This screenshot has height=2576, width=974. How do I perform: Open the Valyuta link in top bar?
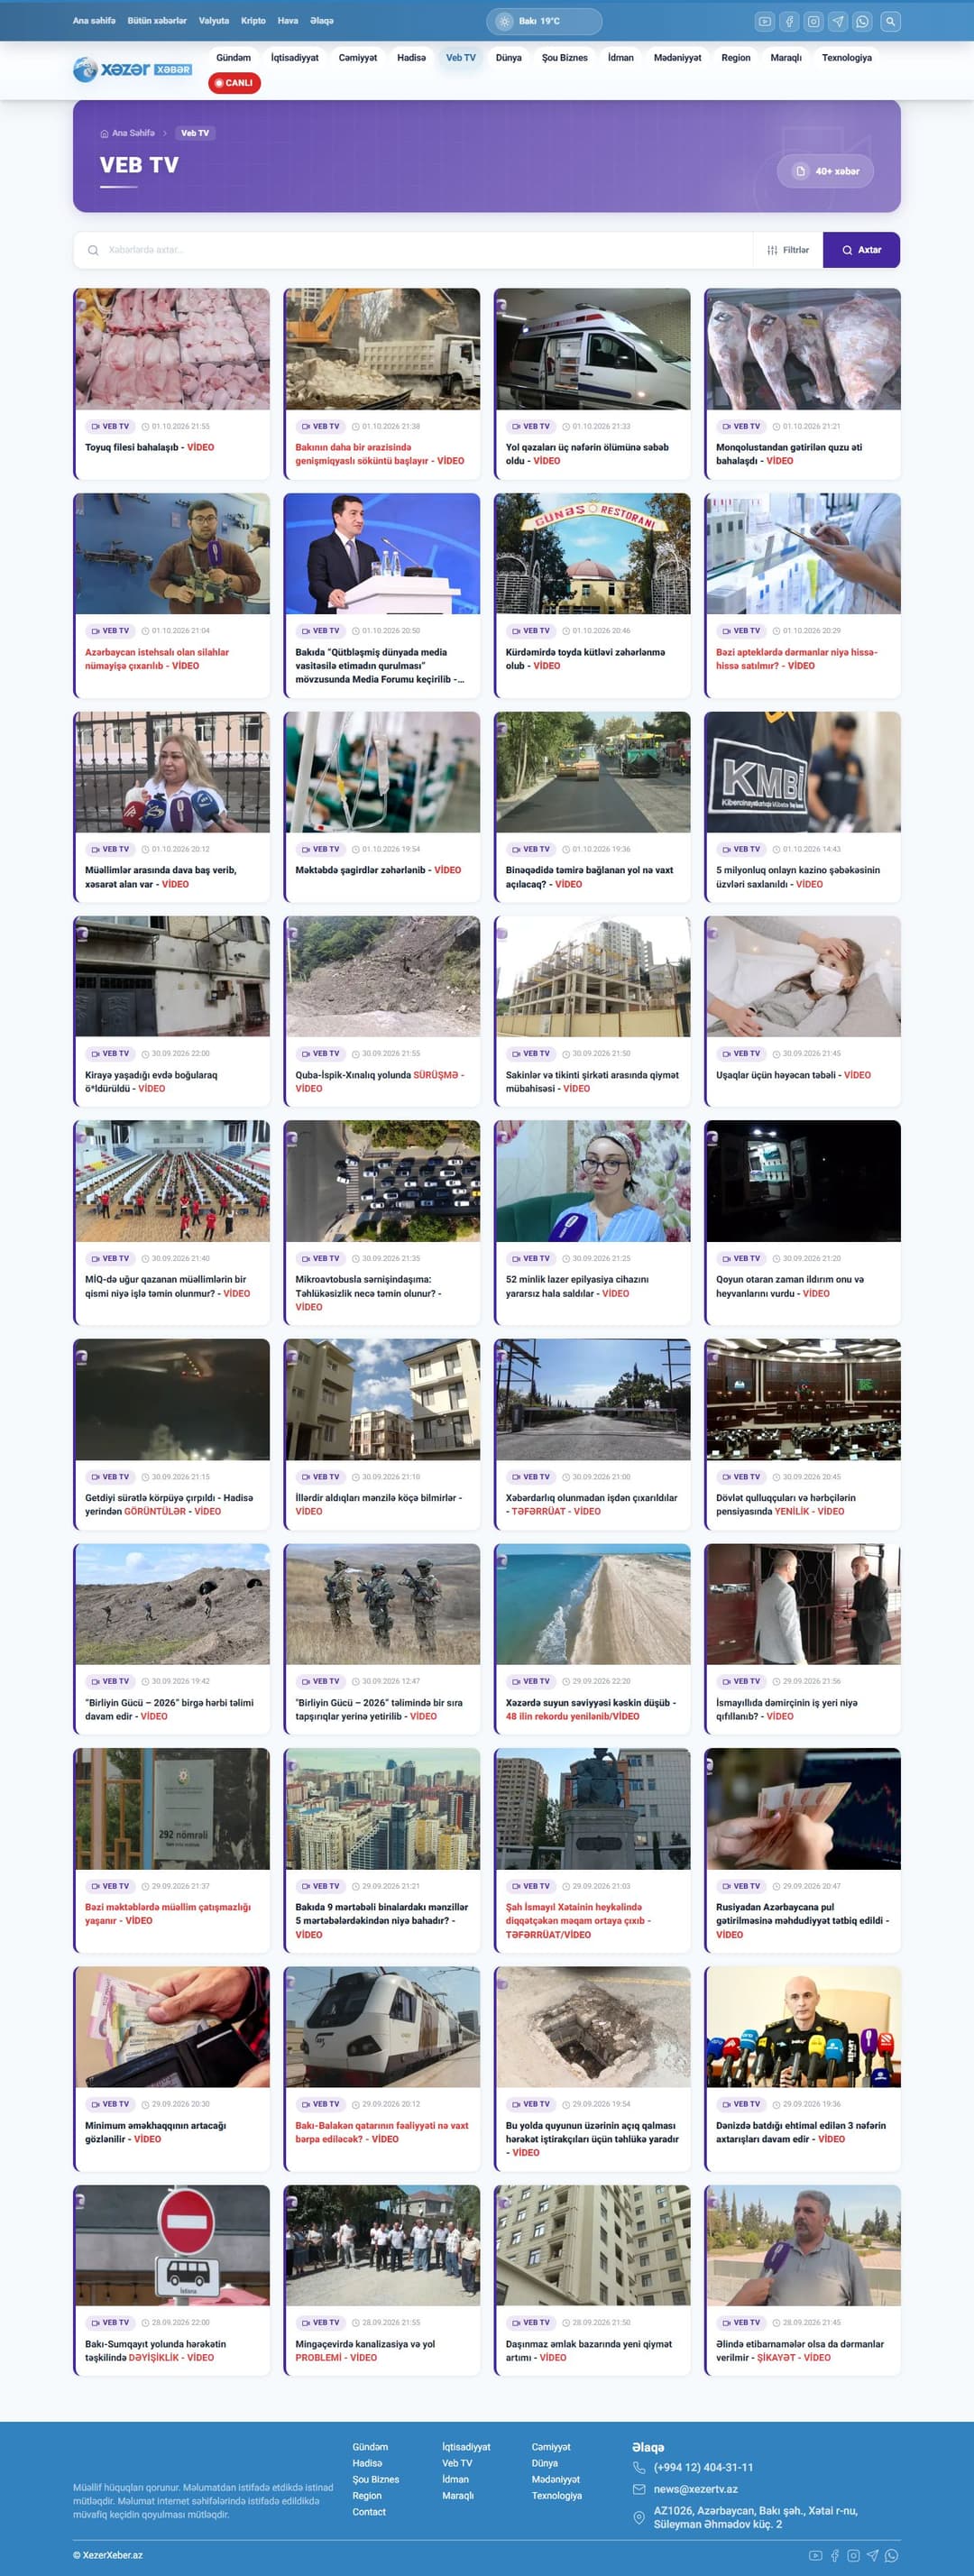(214, 21)
